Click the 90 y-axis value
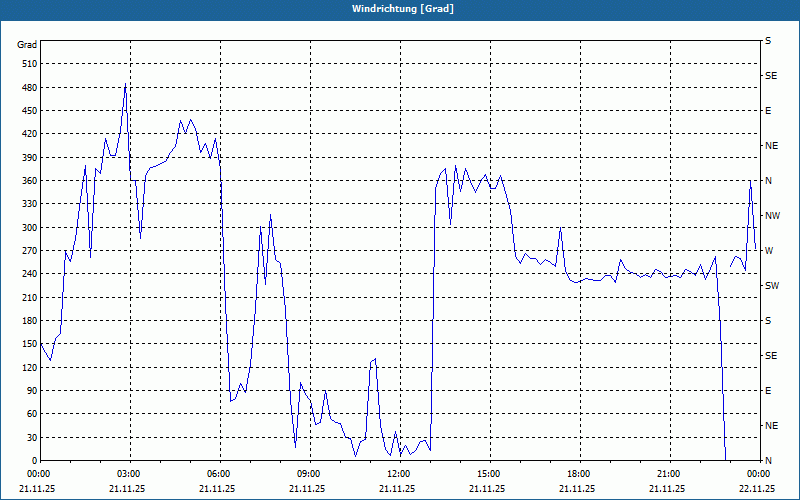The image size is (800, 500). tap(32, 391)
